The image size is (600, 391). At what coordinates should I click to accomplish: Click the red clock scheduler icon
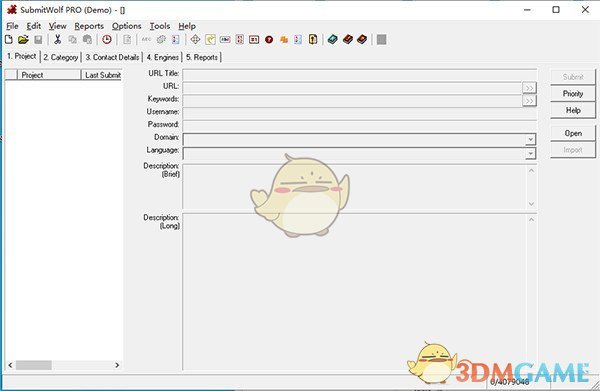107,39
